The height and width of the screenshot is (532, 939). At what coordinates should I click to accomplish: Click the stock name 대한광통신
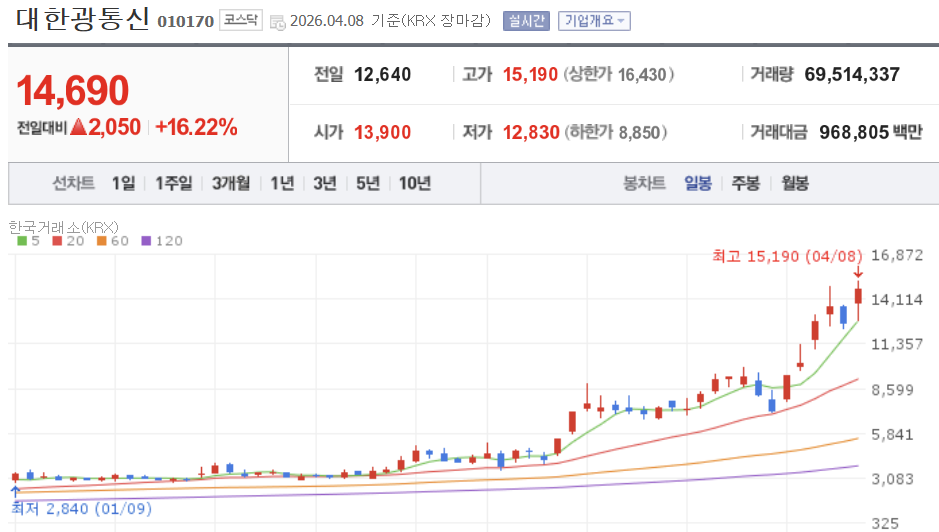pyautogui.click(x=82, y=19)
